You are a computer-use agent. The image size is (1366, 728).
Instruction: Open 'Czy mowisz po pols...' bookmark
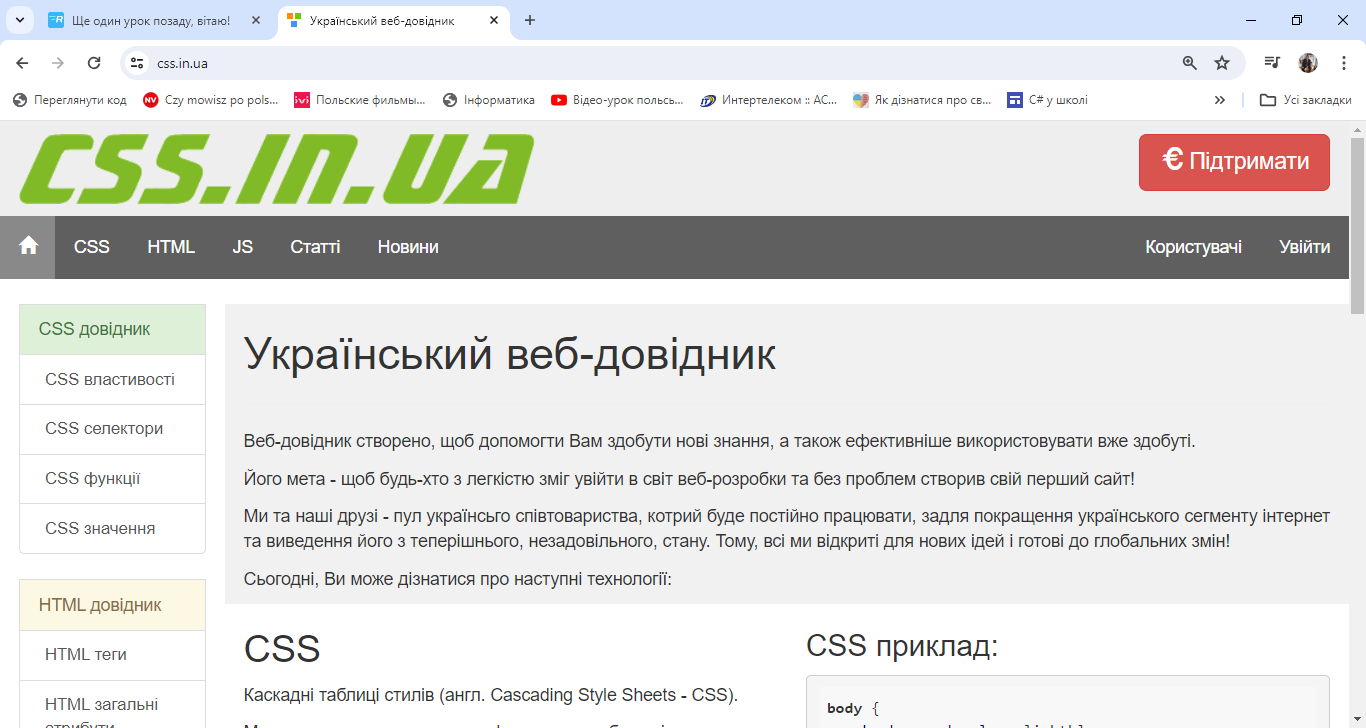point(211,100)
